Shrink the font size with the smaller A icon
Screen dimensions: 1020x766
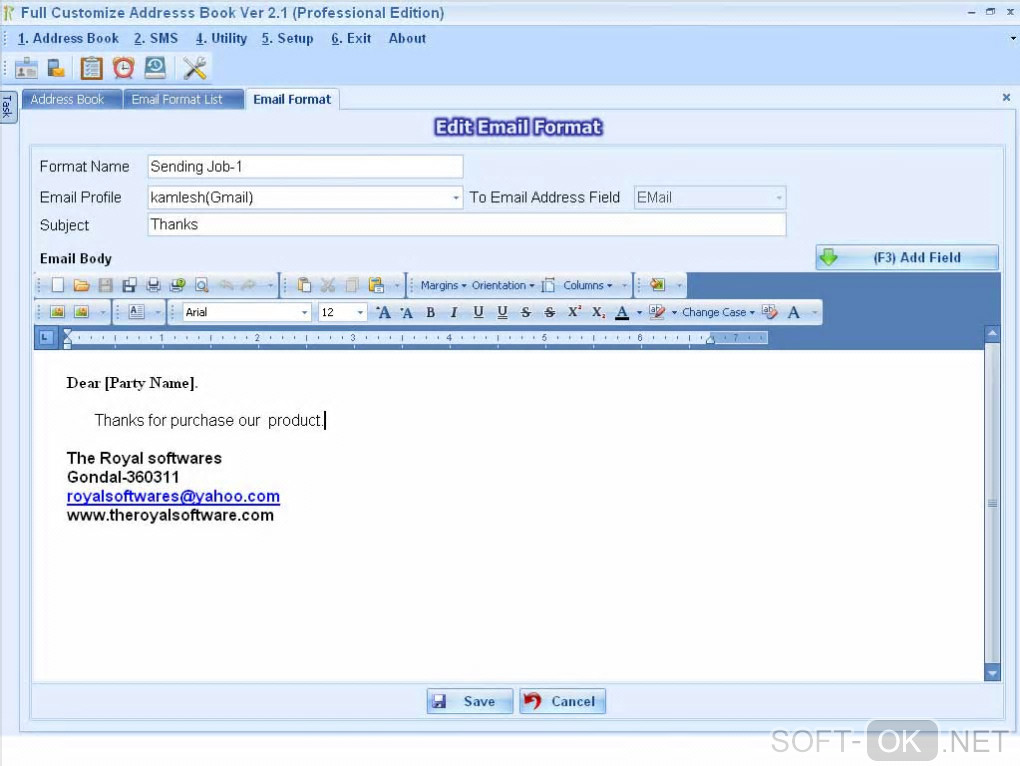(x=407, y=313)
